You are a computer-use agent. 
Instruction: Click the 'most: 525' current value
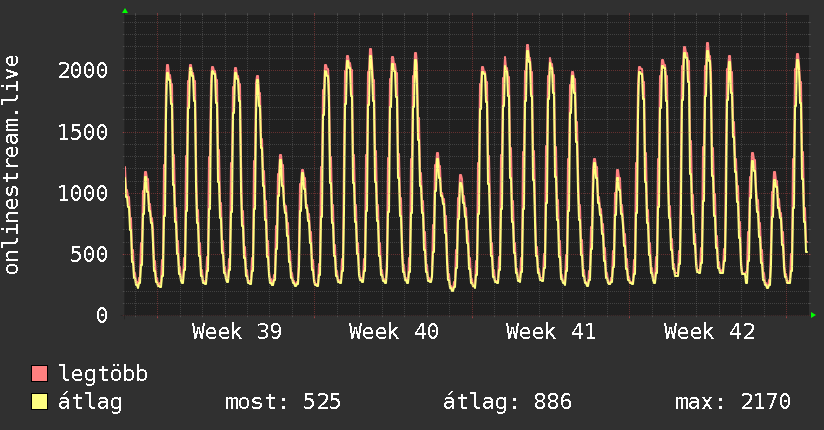(x=283, y=402)
